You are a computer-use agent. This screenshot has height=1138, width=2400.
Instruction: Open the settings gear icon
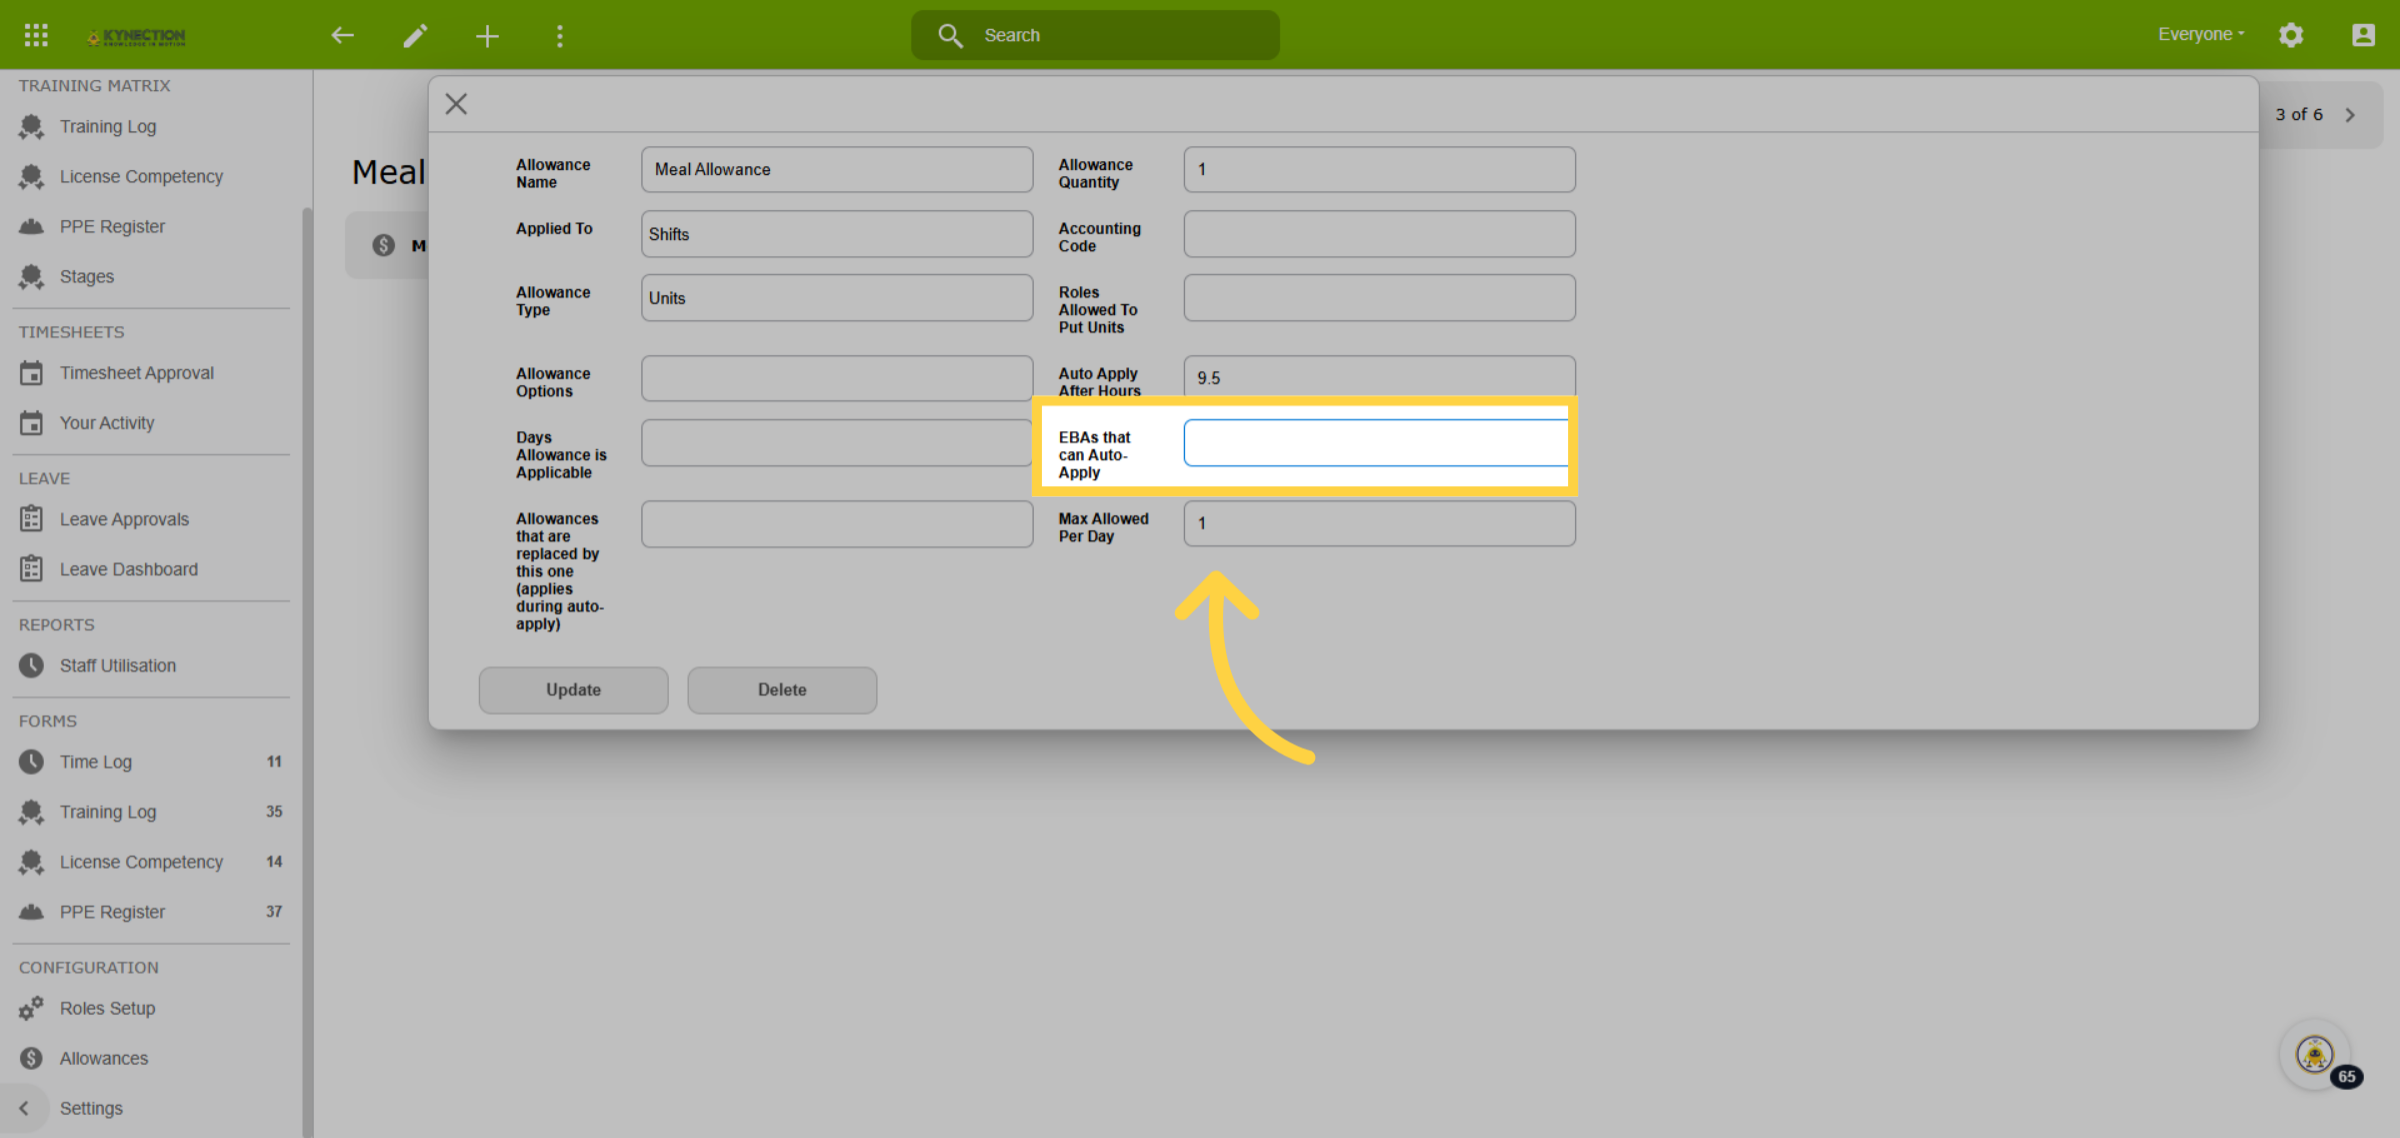point(2291,35)
